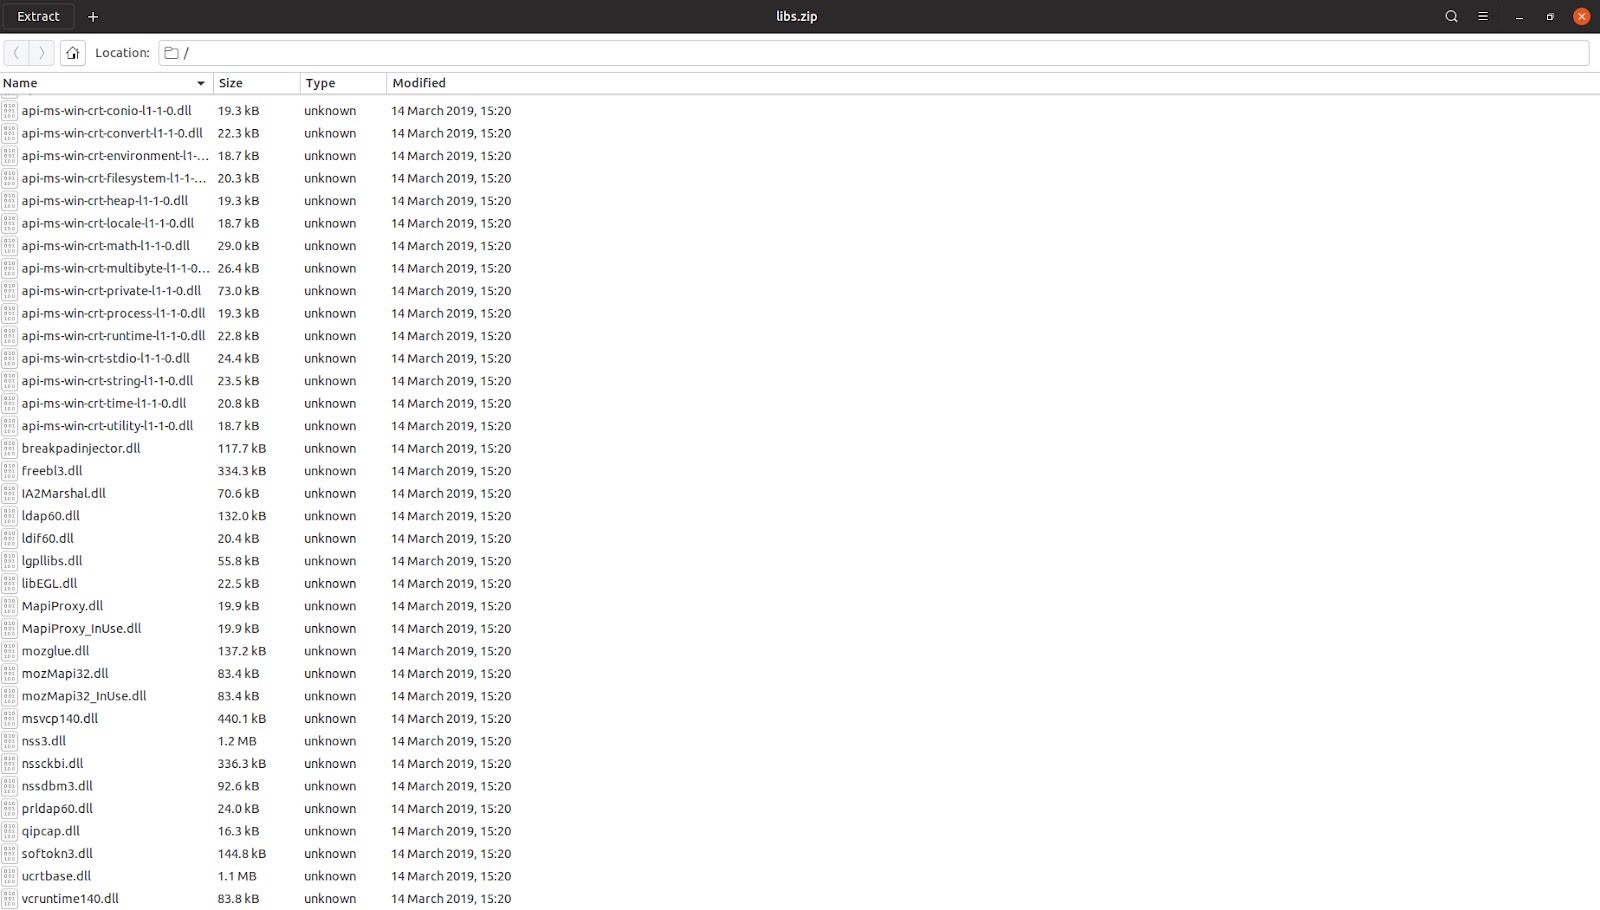Click the home location icon

(72, 53)
